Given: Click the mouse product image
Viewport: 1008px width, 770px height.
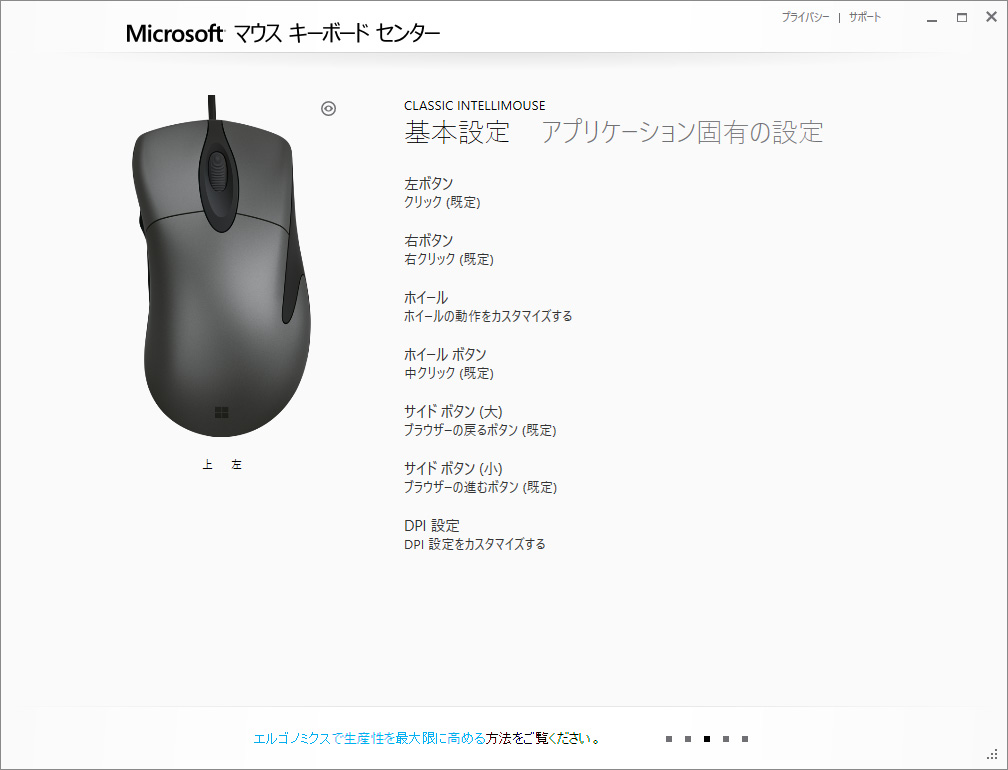Looking at the screenshot, I should point(221,266).
